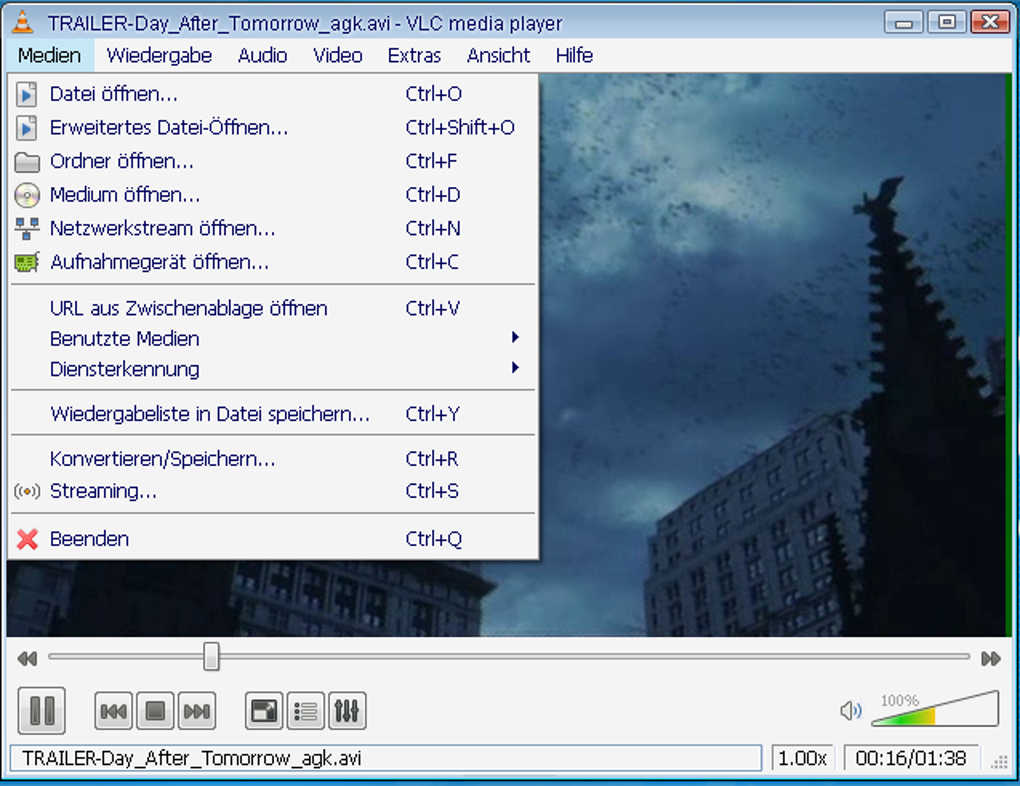This screenshot has width=1020, height=786.
Task: Jump to previous track button
Action: click(x=113, y=711)
